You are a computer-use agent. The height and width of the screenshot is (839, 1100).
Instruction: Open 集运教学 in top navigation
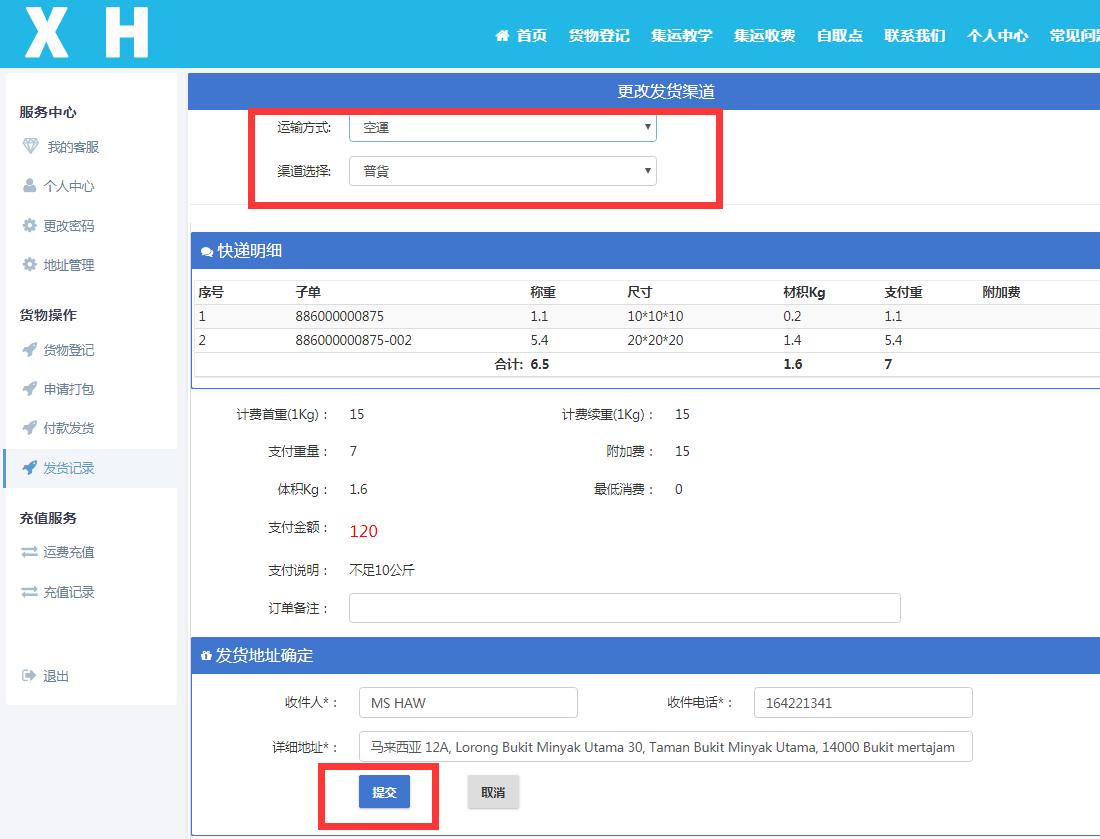681,36
